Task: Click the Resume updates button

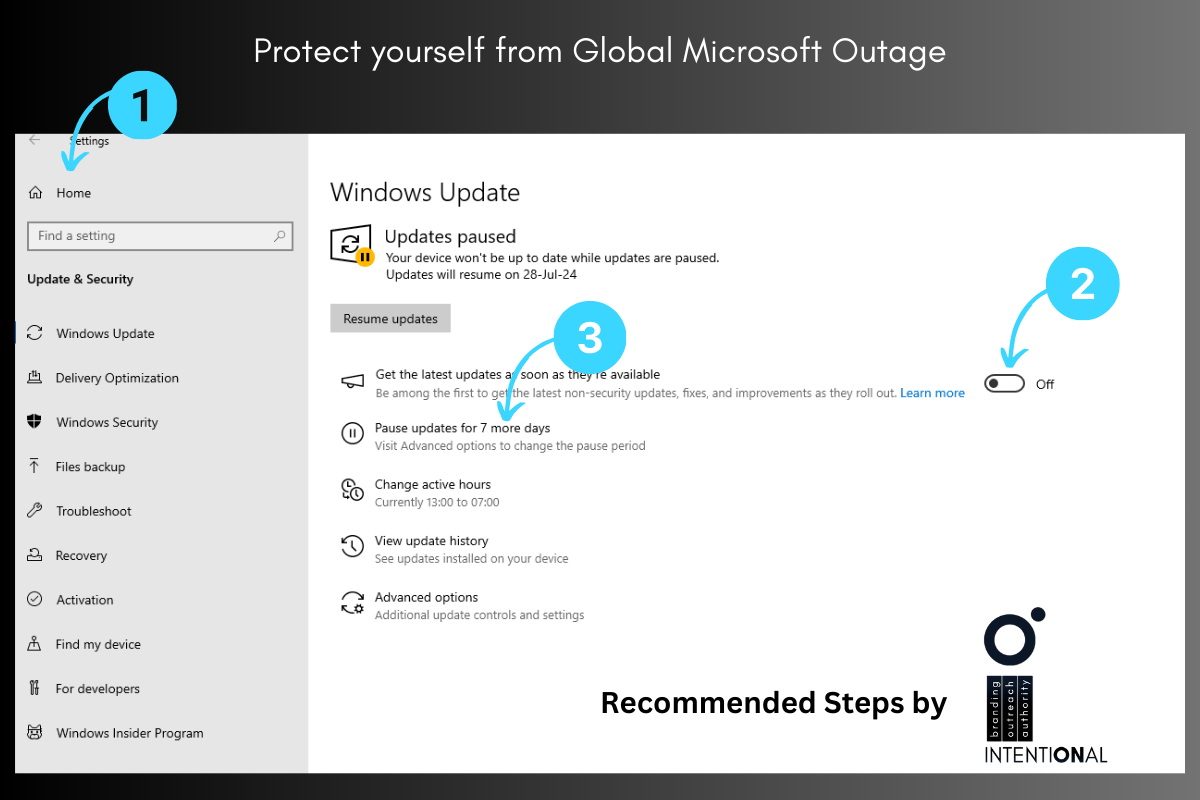Action: click(391, 319)
